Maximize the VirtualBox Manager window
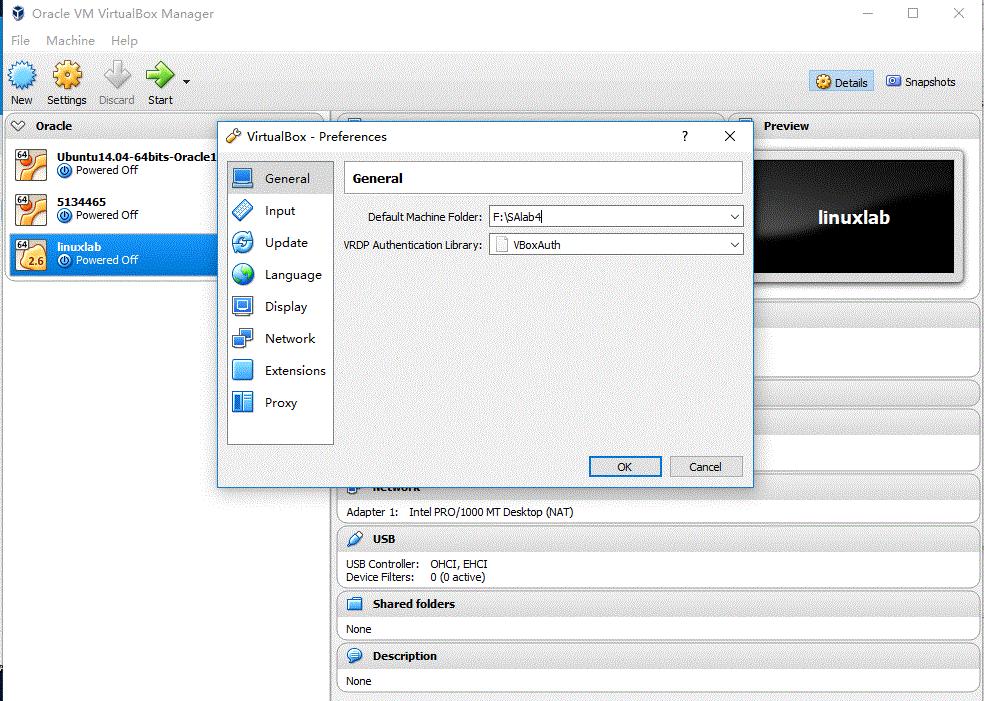The image size is (984, 701). [x=913, y=13]
